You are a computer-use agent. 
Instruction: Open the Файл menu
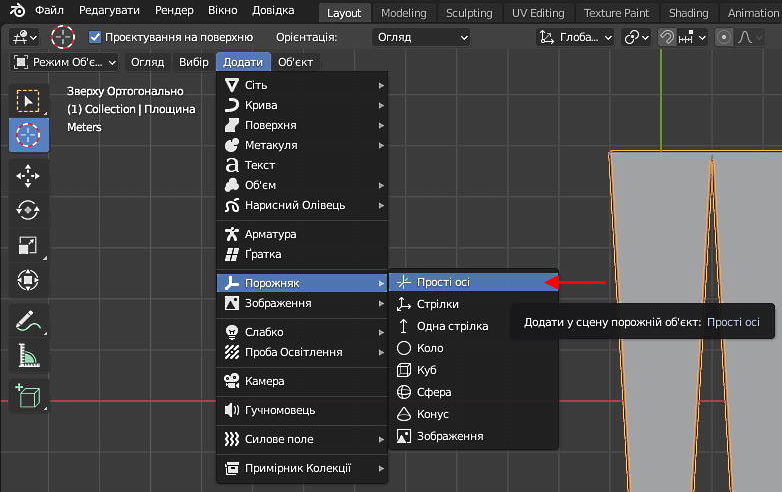[x=49, y=10]
